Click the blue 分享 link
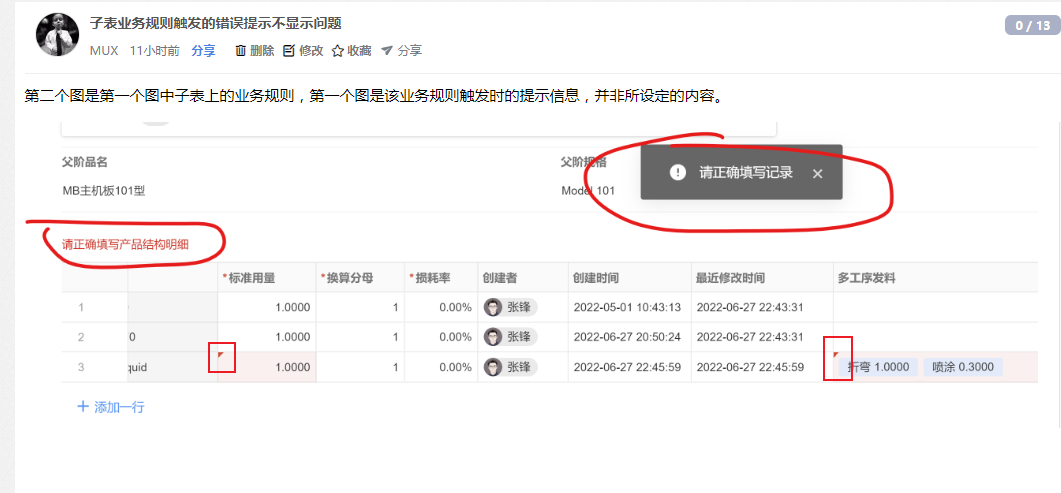Screen dimensions: 1061x493 point(203,51)
